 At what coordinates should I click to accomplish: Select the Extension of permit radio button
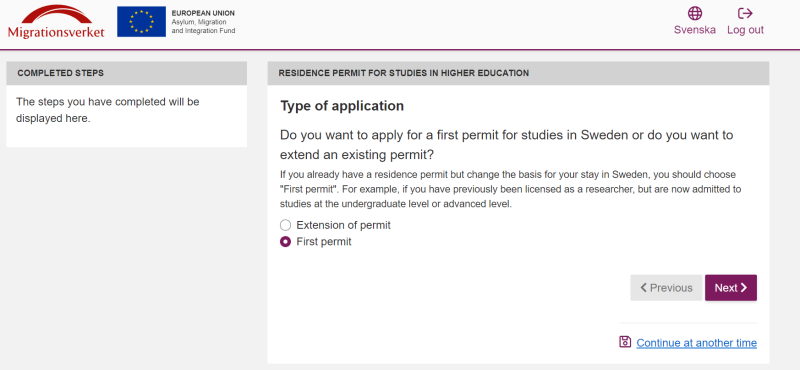pyautogui.click(x=286, y=225)
